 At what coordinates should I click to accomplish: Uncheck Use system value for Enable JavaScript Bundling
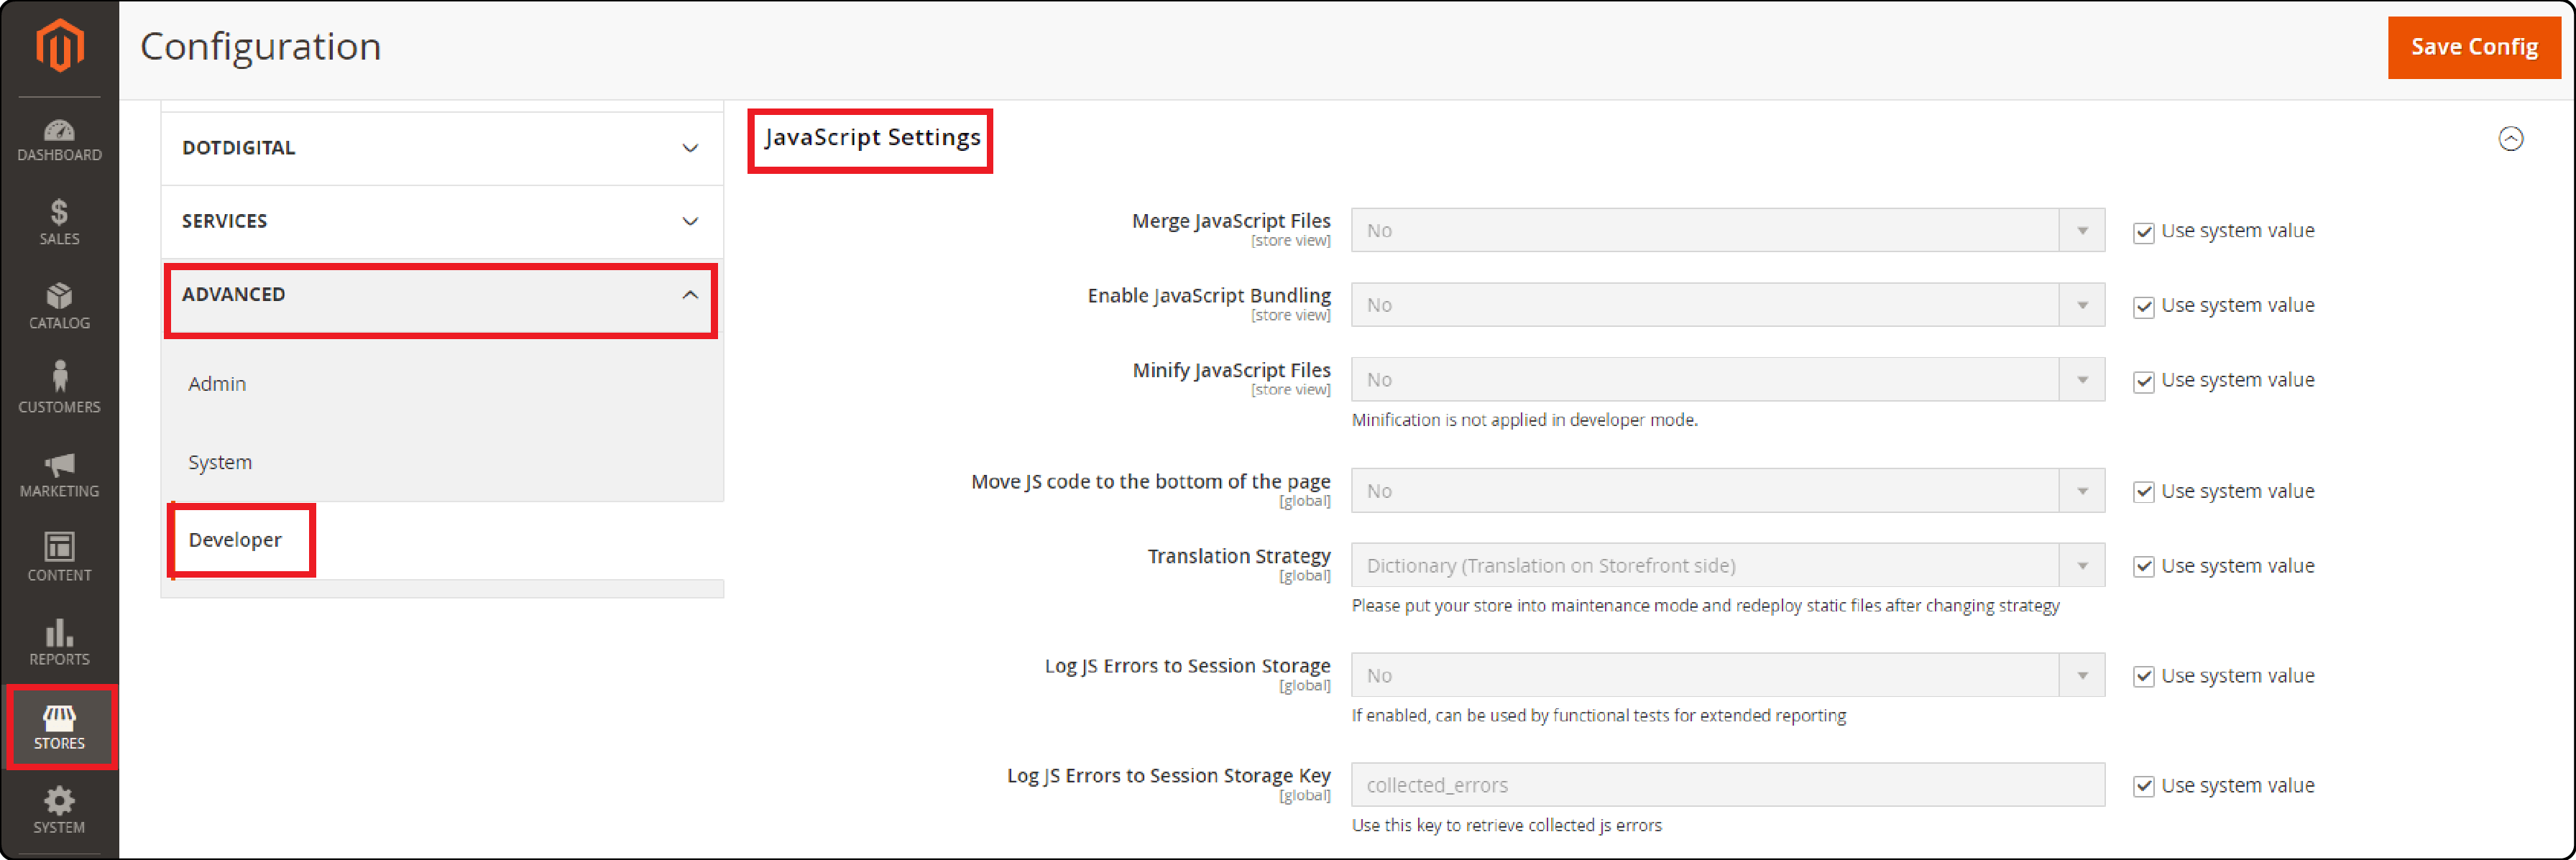click(x=2143, y=307)
